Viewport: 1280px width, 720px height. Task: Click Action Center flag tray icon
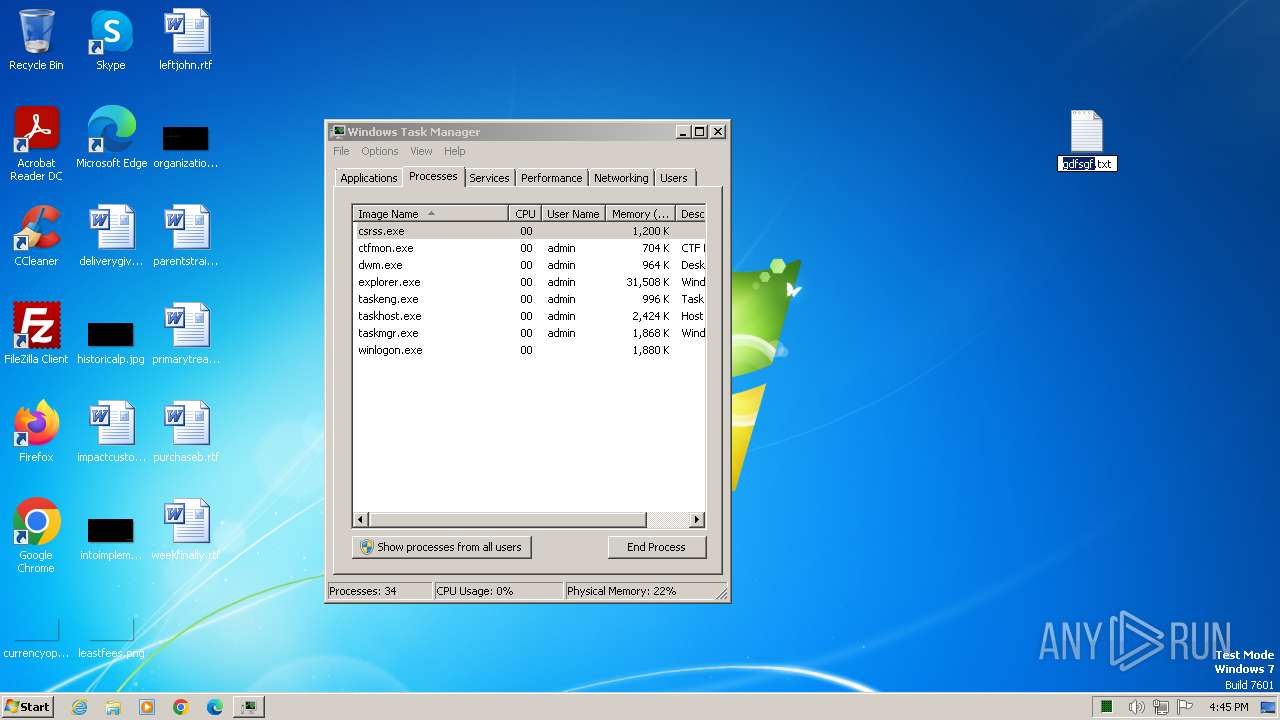[1185, 707]
